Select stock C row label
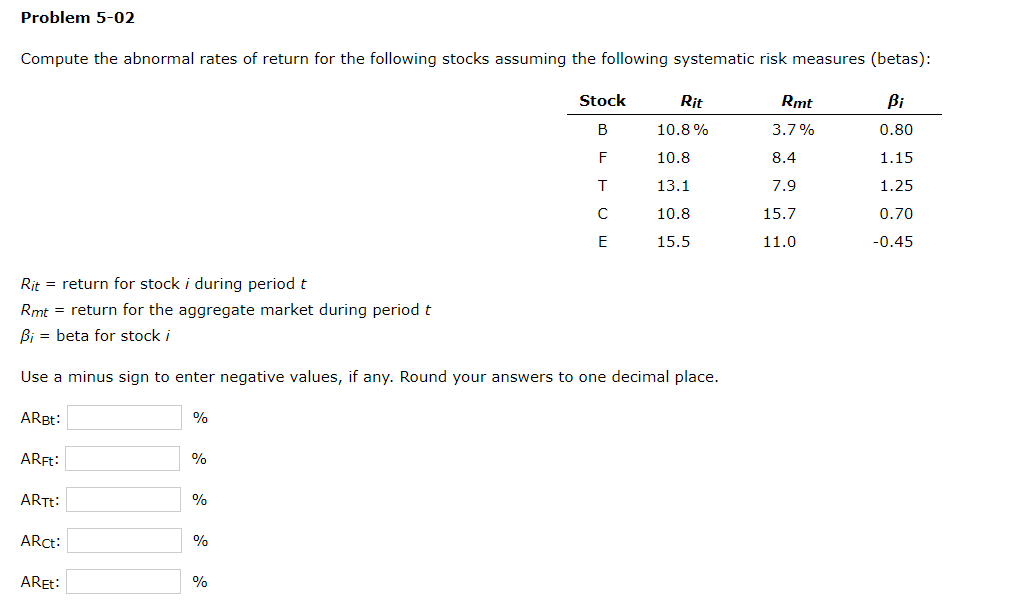Screen dimensions: 1015x613 pos(602,213)
